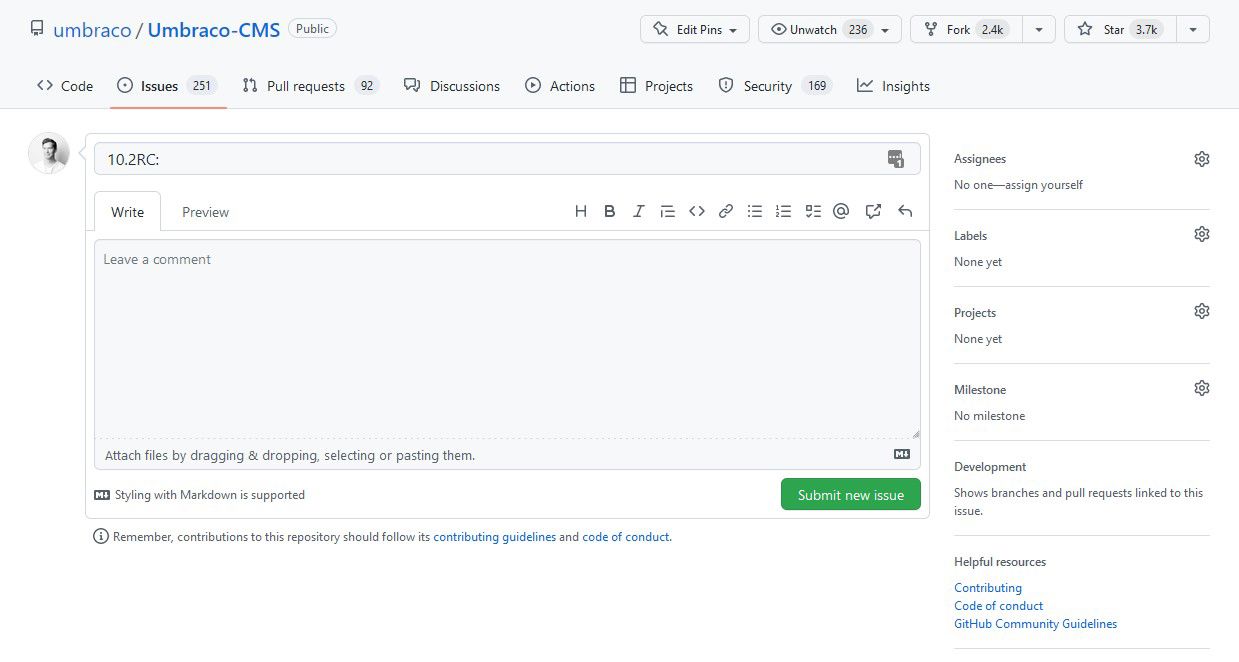Click the Public repository badge
Screen dimensions: 1239x662
pos(312,29)
